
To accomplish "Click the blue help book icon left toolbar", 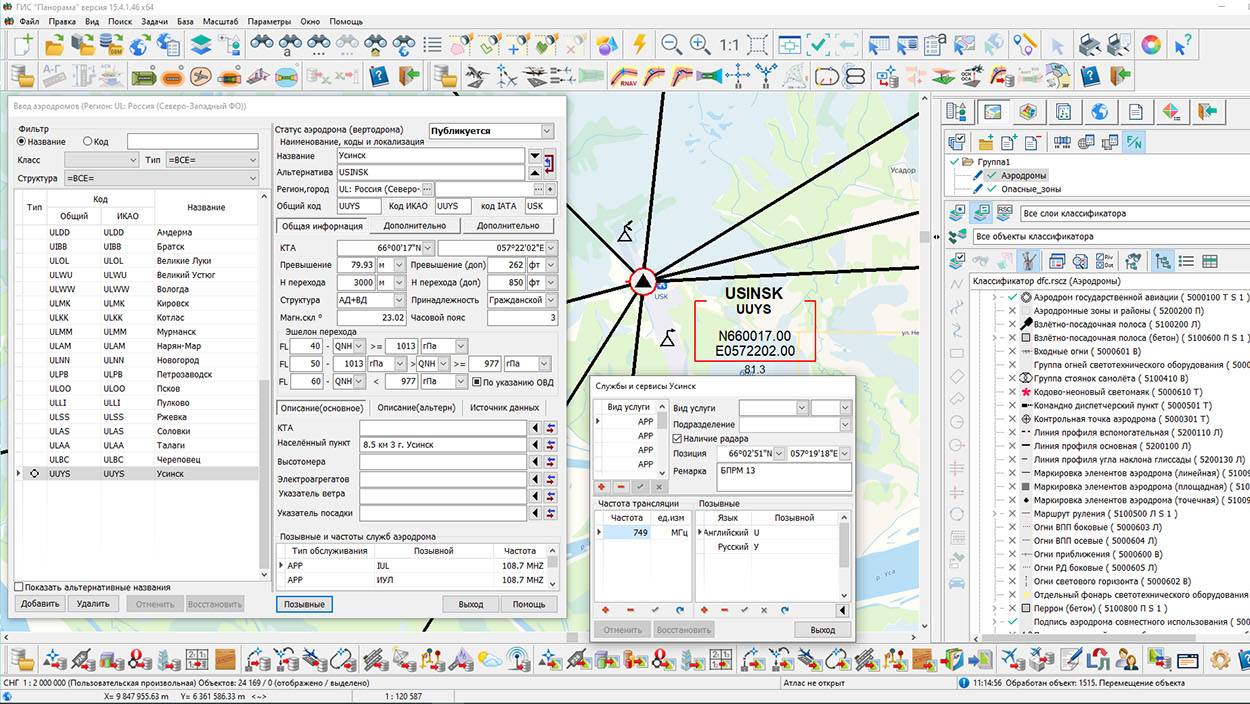I will pyautogui.click(x=379, y=76).
